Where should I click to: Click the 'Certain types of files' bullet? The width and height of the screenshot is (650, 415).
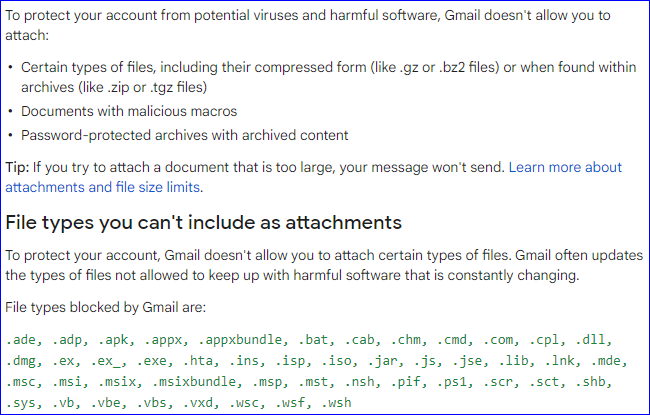(x=328, y=77)
